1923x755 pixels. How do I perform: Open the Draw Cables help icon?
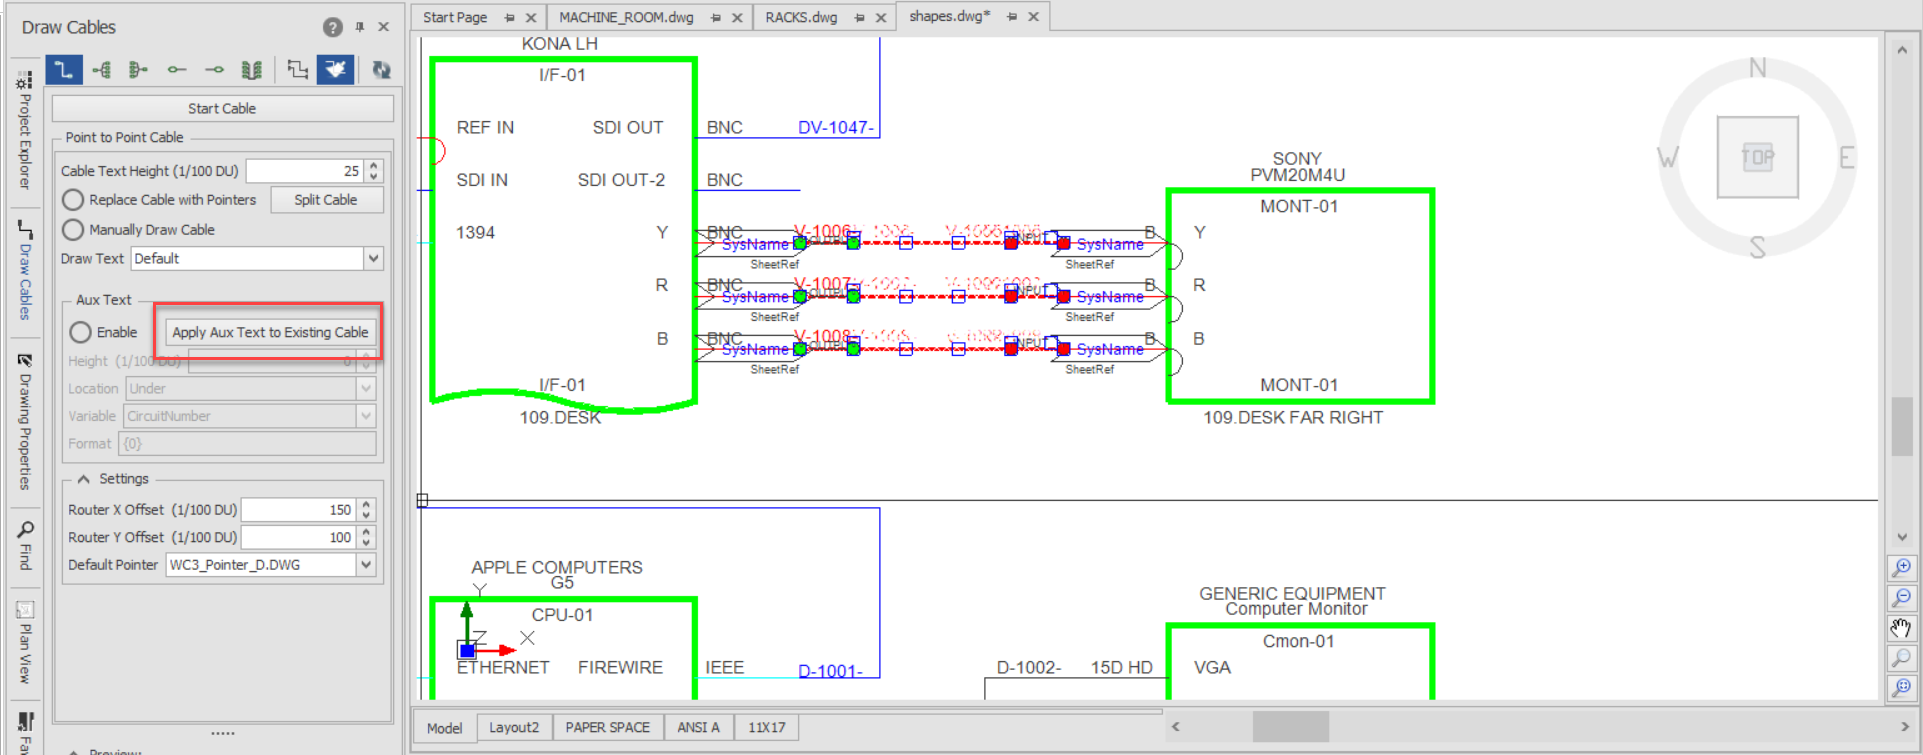[333, 27]
